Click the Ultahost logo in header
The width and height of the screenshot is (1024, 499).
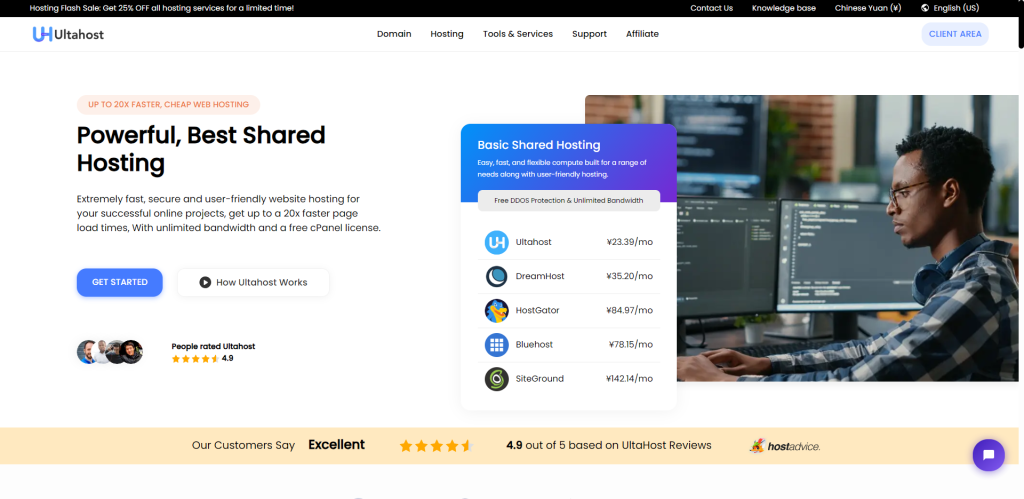click(69, 34)
